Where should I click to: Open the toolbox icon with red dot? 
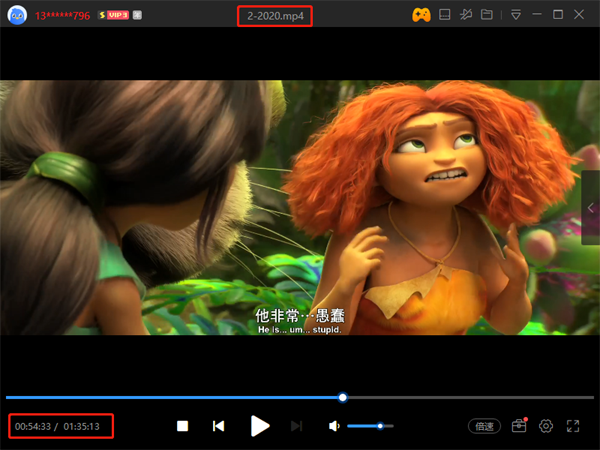click(x=518, y=426)
